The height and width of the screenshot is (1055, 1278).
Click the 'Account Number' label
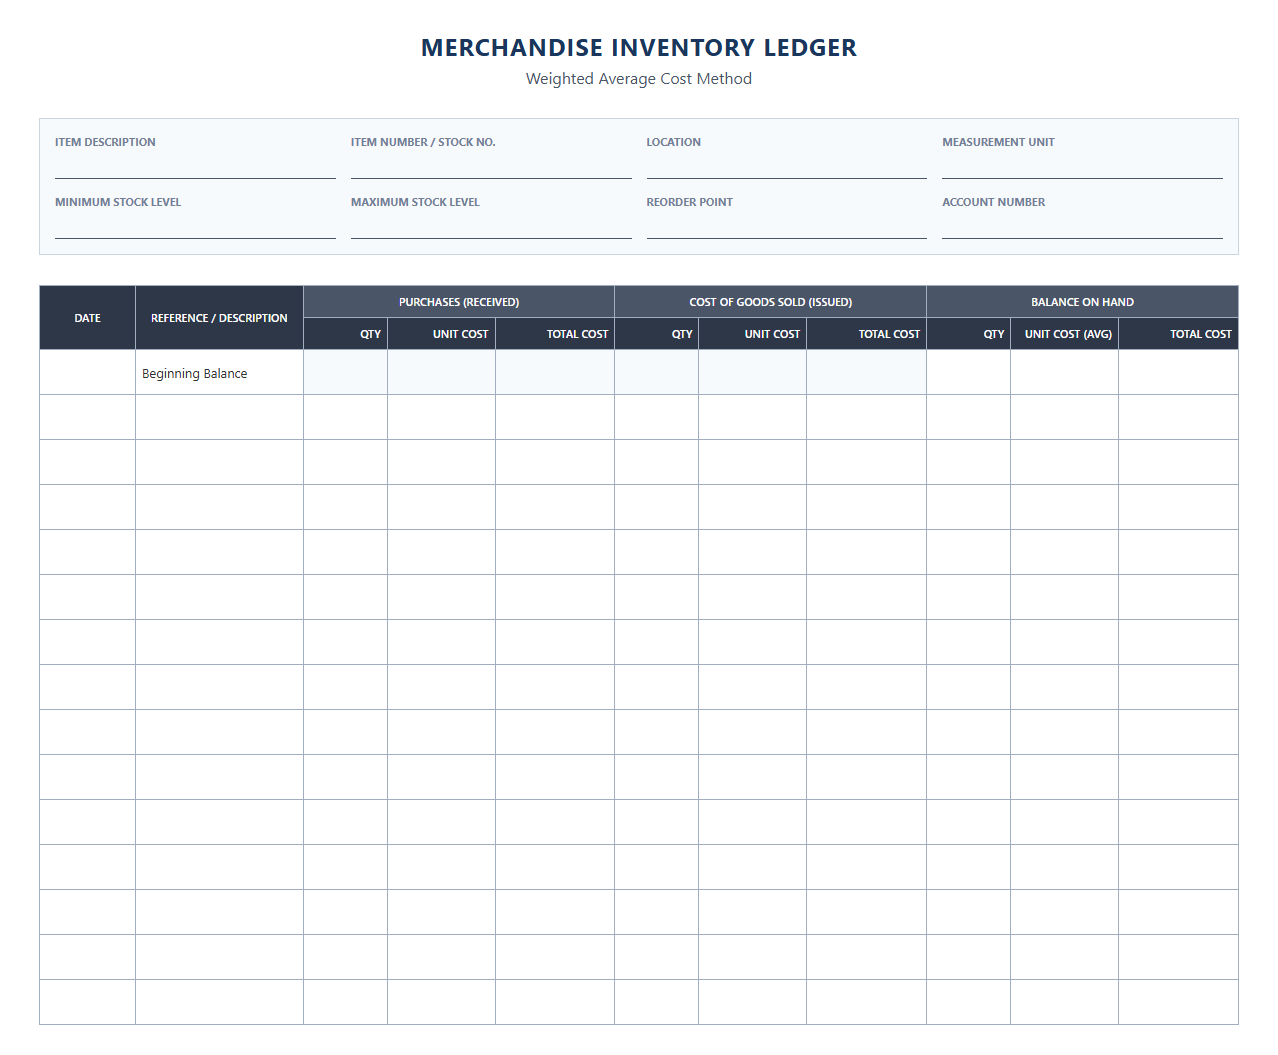(993, 202)
